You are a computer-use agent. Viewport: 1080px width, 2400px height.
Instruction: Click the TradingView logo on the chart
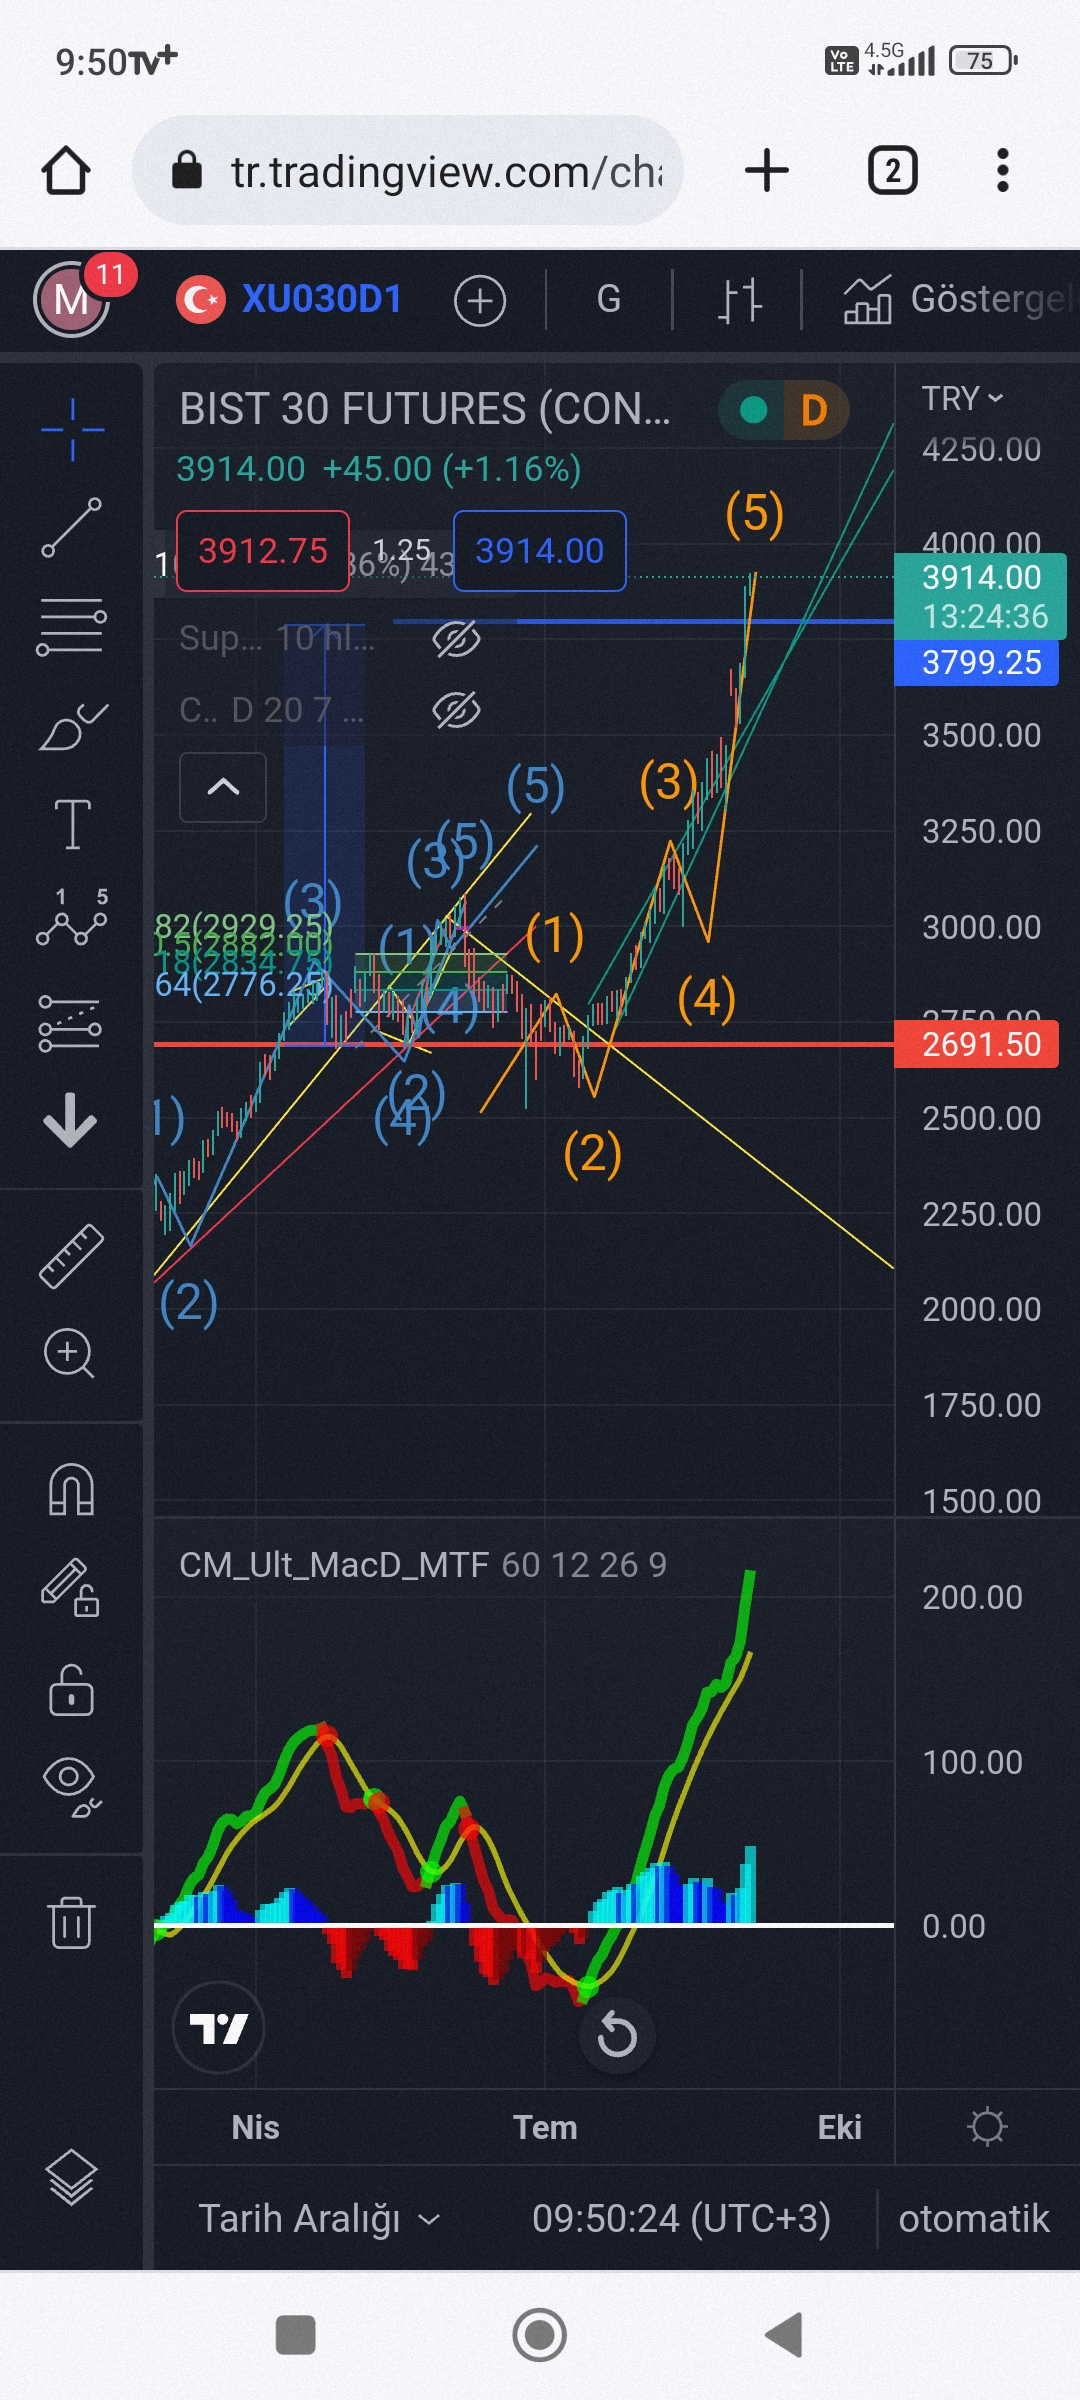tap(219, 2028)
